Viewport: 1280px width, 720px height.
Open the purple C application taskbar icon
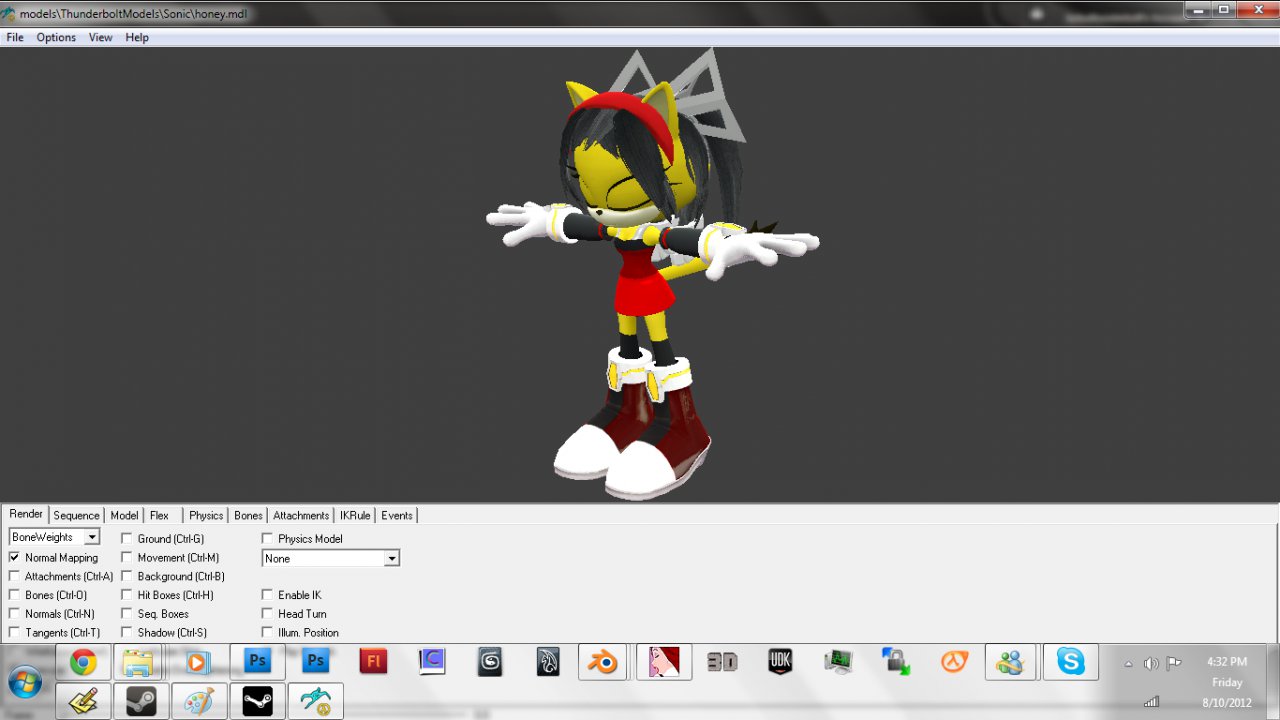(x=431, y=662)
